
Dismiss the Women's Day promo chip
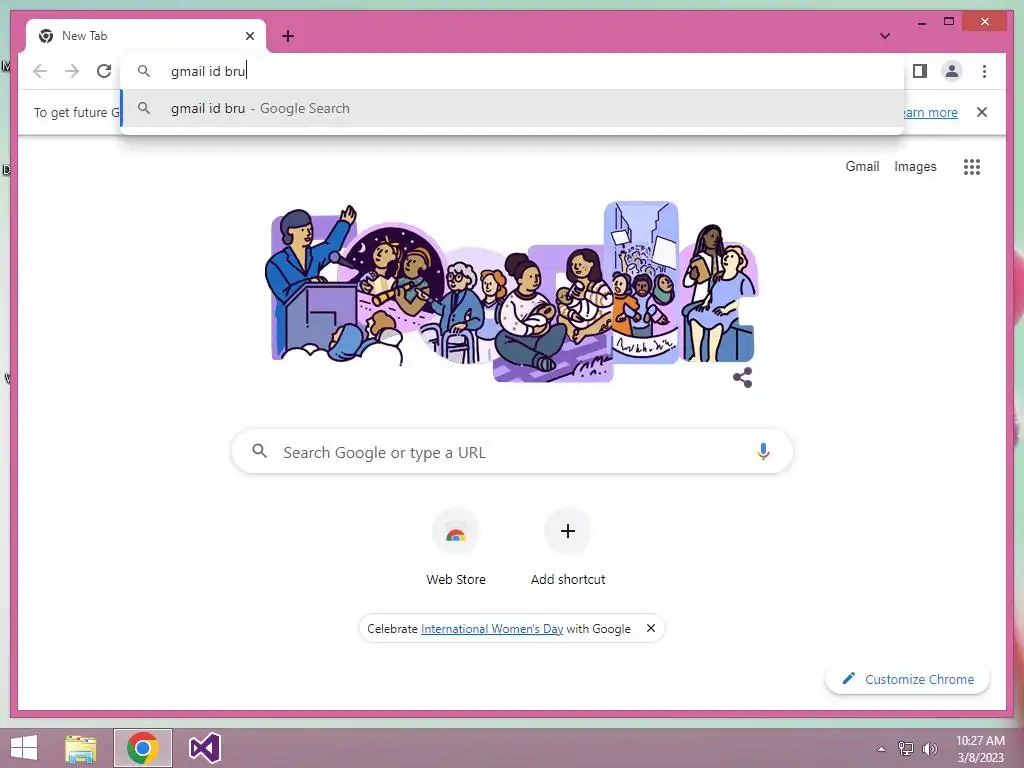click(650, 628)
